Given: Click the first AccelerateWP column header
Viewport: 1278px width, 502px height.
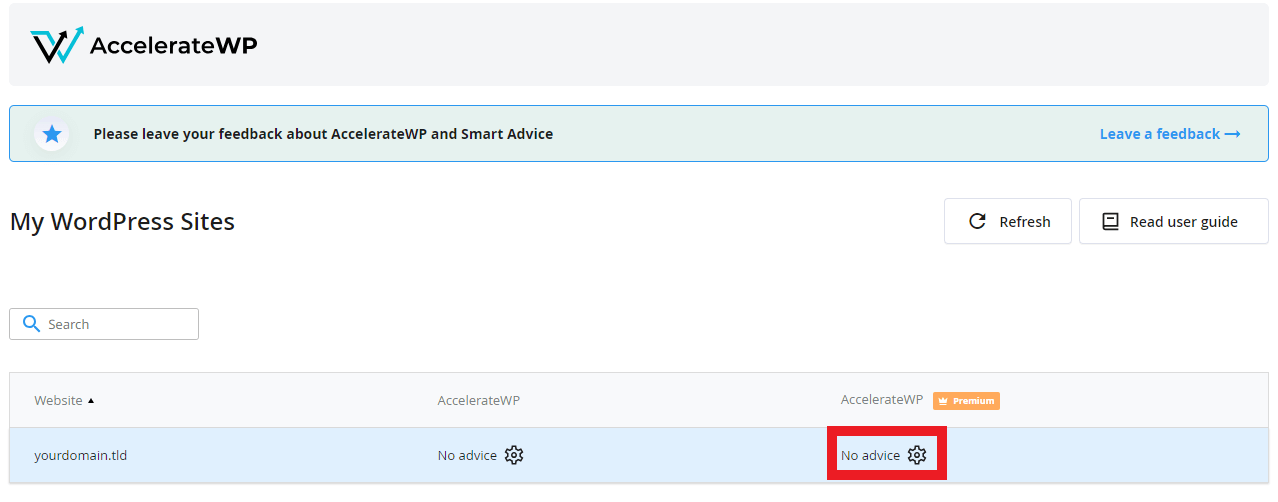Looking at the screenshot, I should point(479,400).
